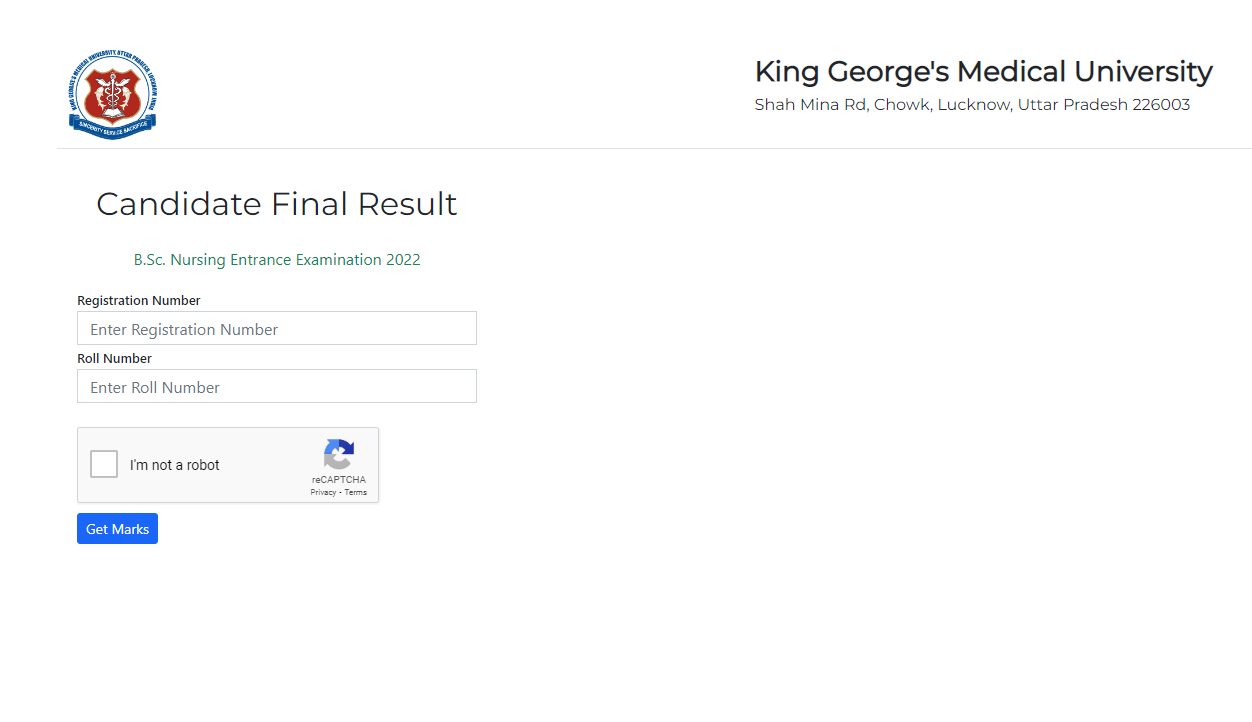This screenshot has height=722, width=1252.
Task: Click the reCAPTCHA circular arrows logo
Action: (339, 455)
